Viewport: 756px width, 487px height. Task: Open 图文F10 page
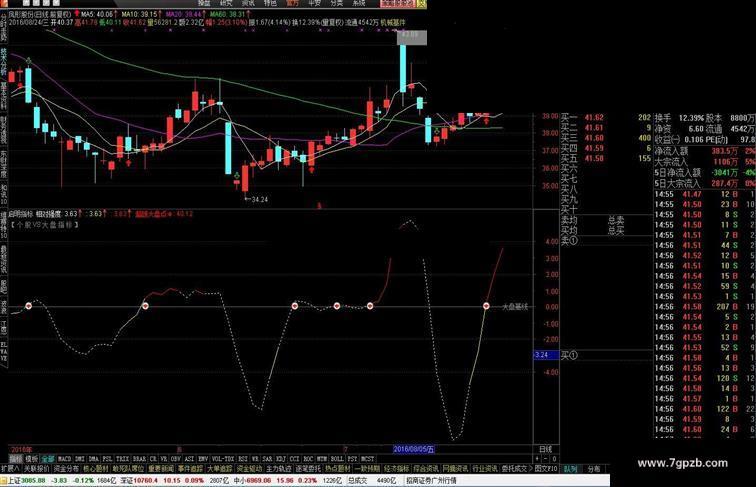546,468
